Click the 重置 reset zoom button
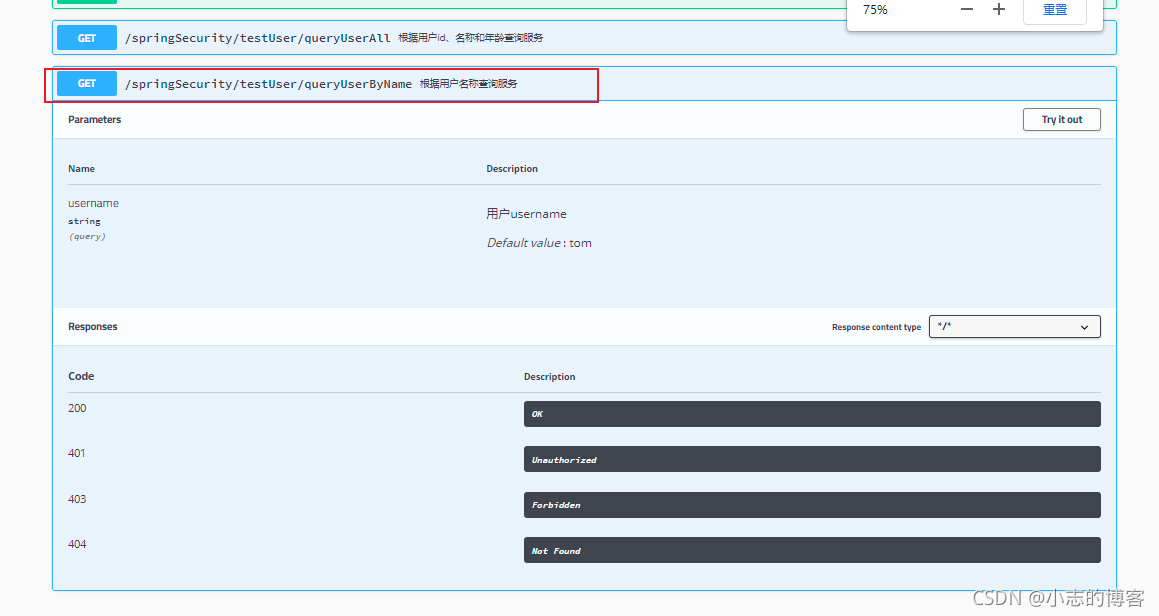Image resolution: width=1159 pixels, height=616 pixels. tap(1055, 10)
